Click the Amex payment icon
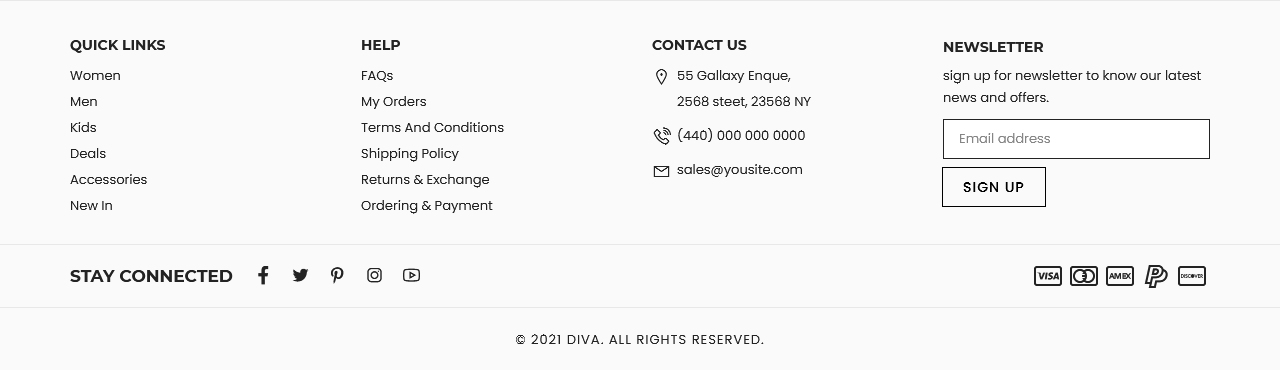This screenshot has height=370, width=1280. pyautogui.click(x=1120, y=276)
